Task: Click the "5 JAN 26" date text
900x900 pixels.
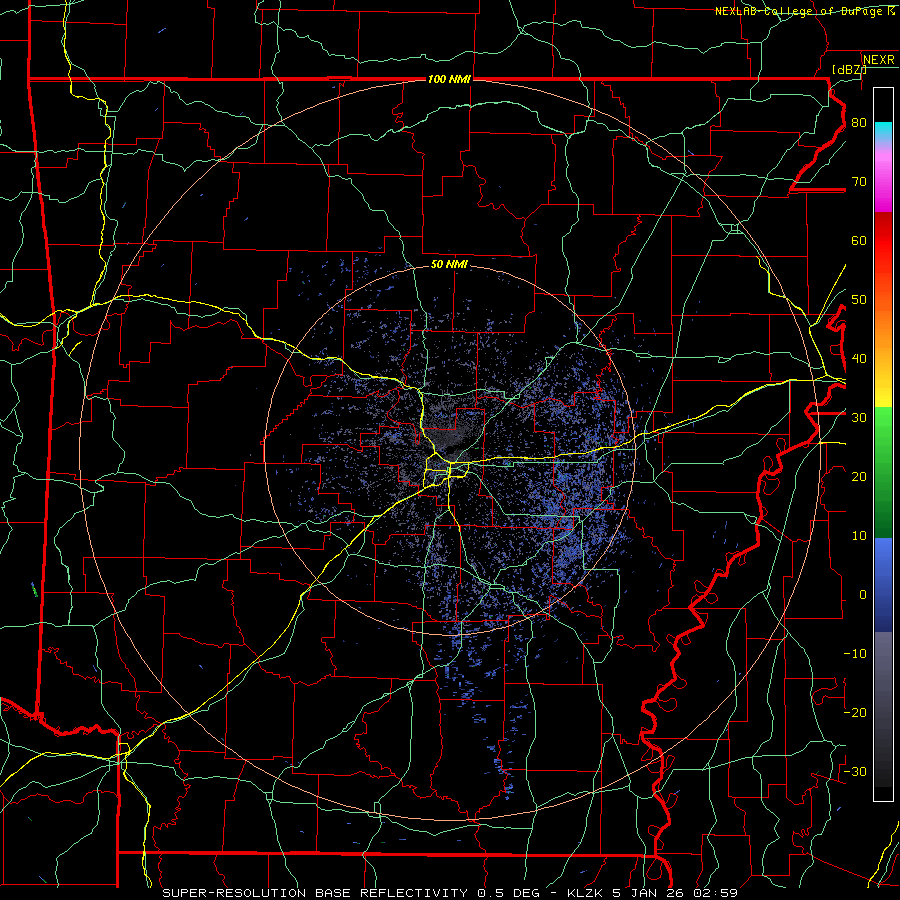Action: coord(647,893)
